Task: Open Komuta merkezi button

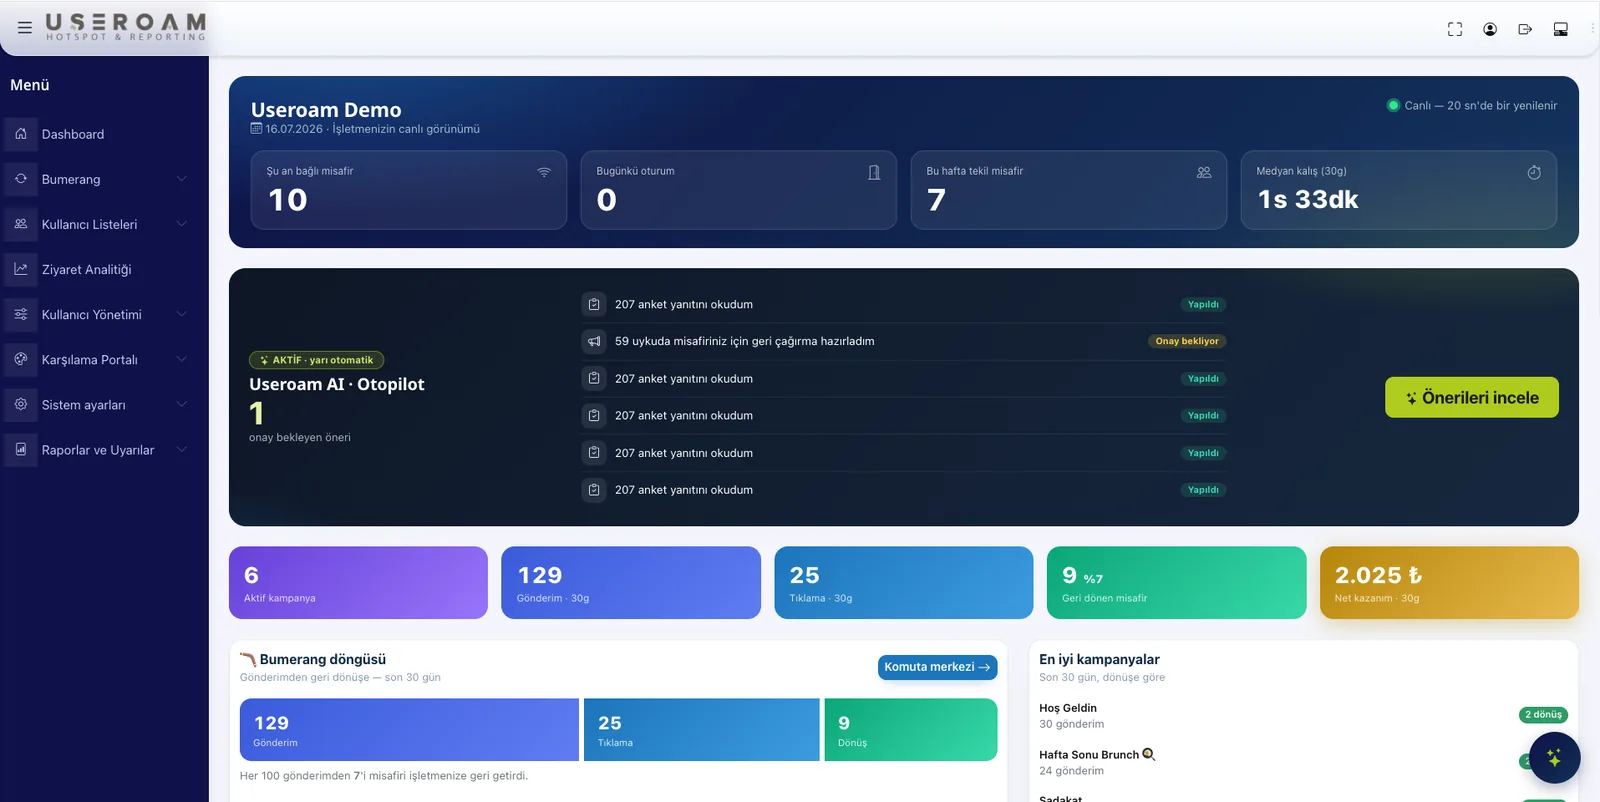Action: point(937,667)
